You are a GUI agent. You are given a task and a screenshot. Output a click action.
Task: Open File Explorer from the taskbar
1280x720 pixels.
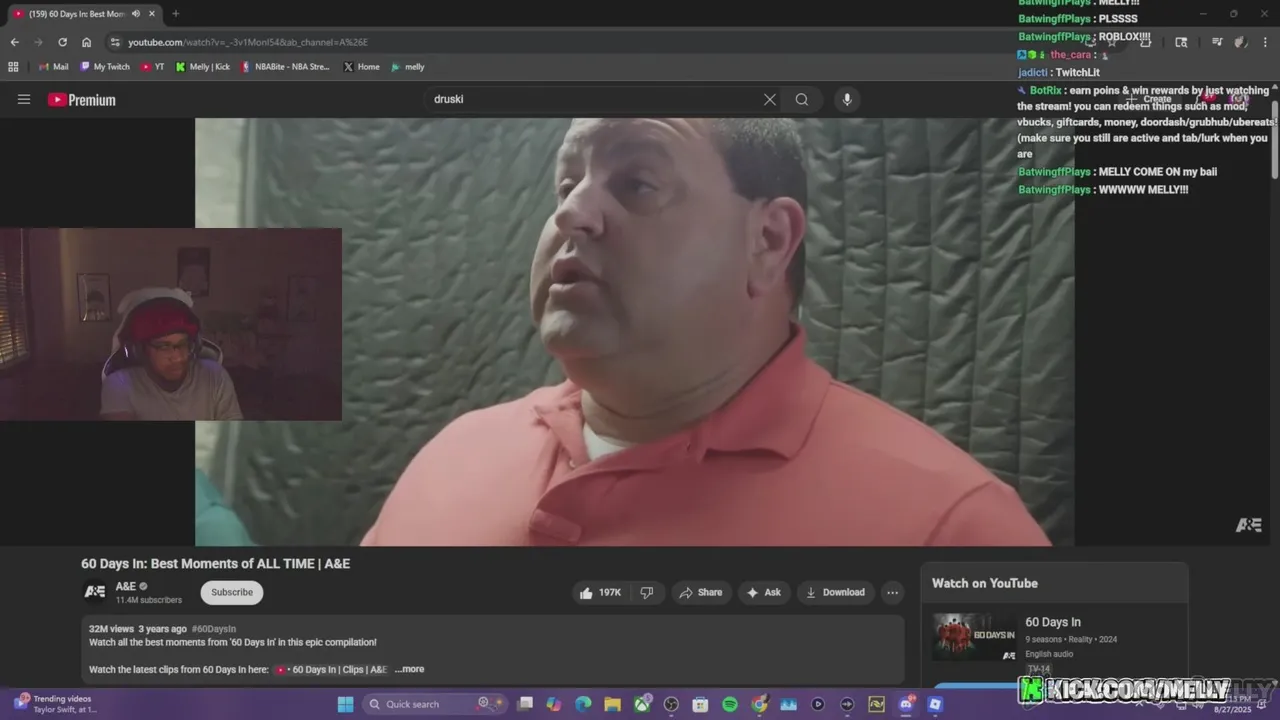pos(612,704)
